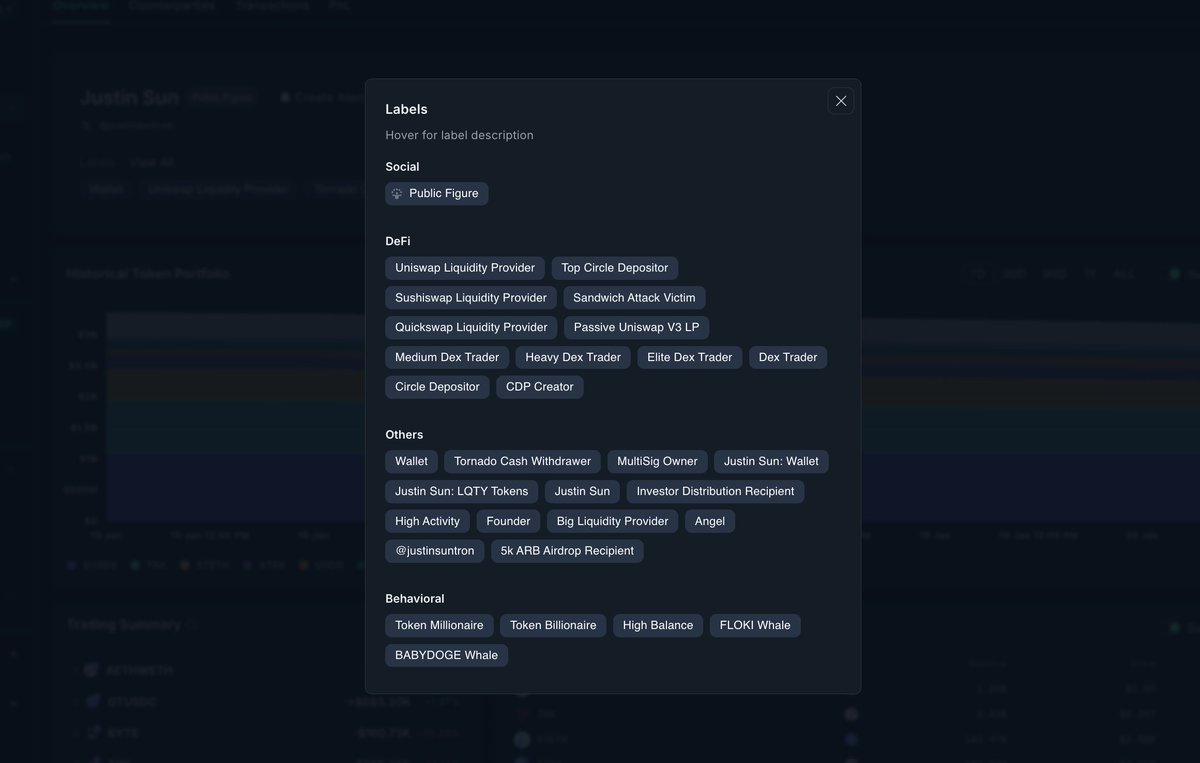The width and height of the screenshot is (1200, 763).
Task: Select the Tornado Cash Withdrawer label
Action: pos(522,462)
